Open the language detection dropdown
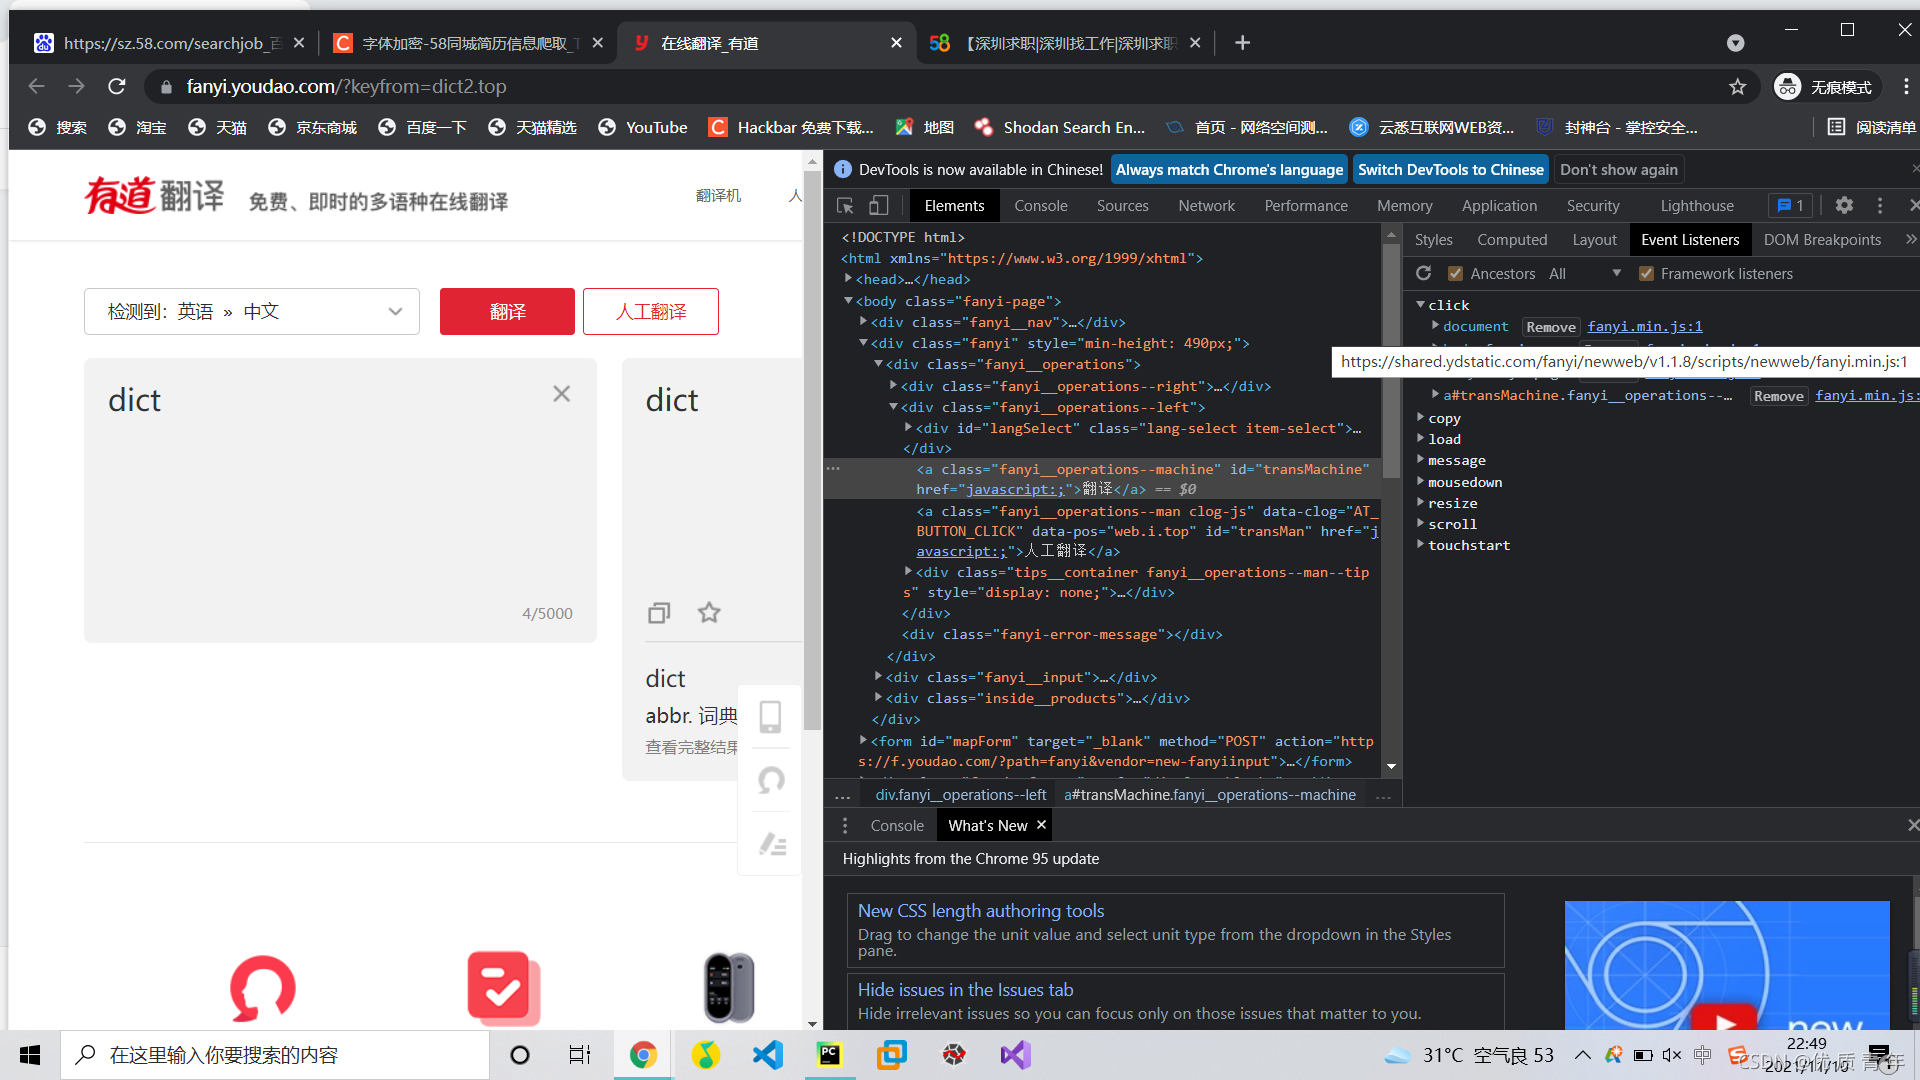Image resolution: width=1920 pixels, height=1080 pixels. pyautogui.click(x=252, y=312)
